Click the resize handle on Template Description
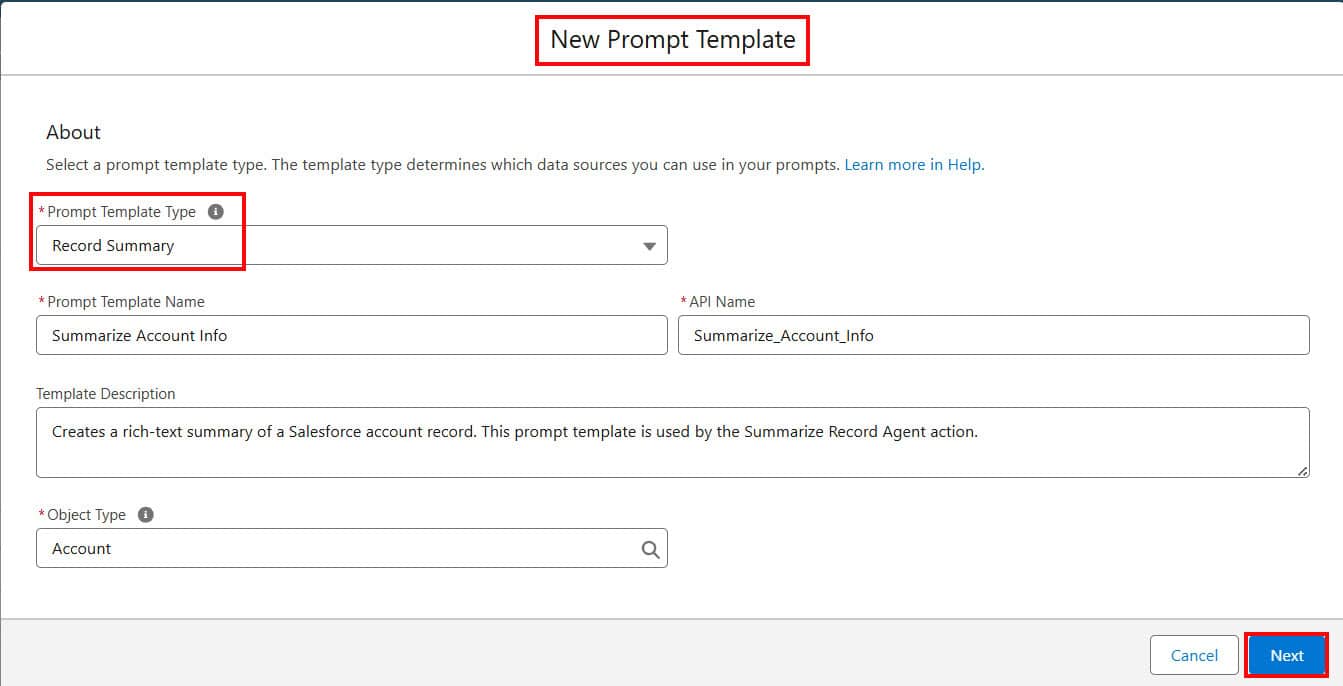Screen dimensions: 1343x686 pos(1303,471)
